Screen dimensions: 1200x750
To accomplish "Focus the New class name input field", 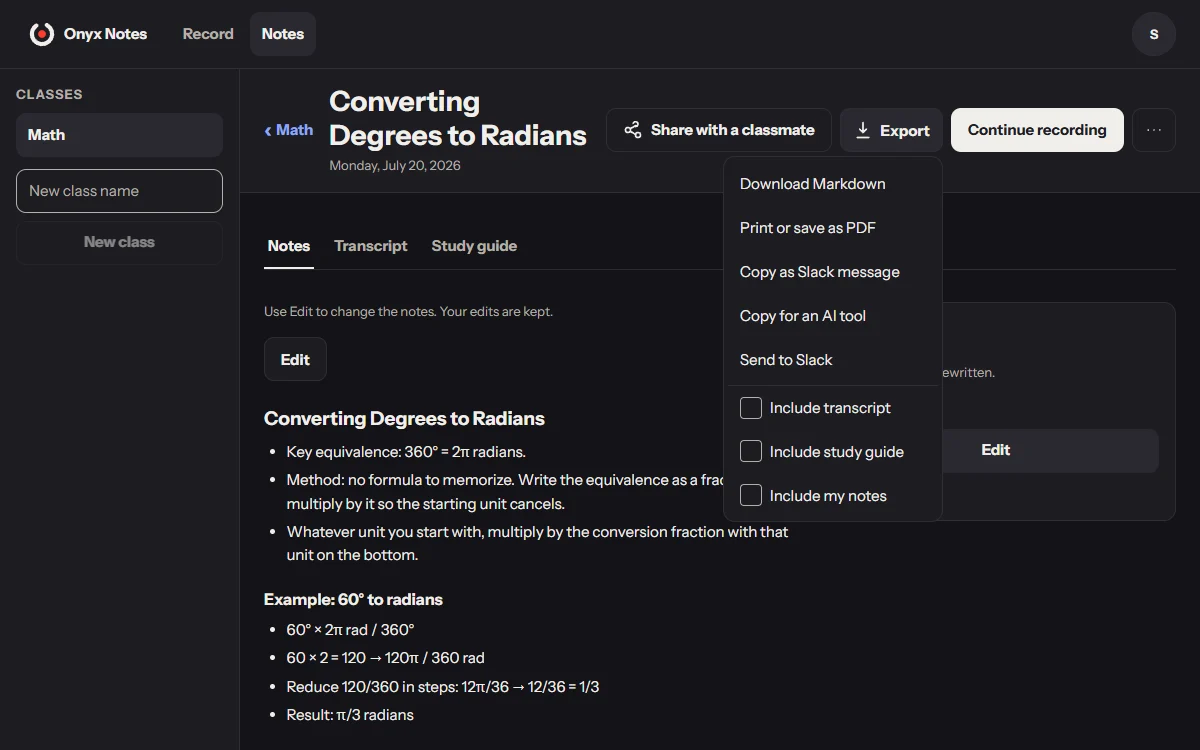I will click(x=119, y=191).
